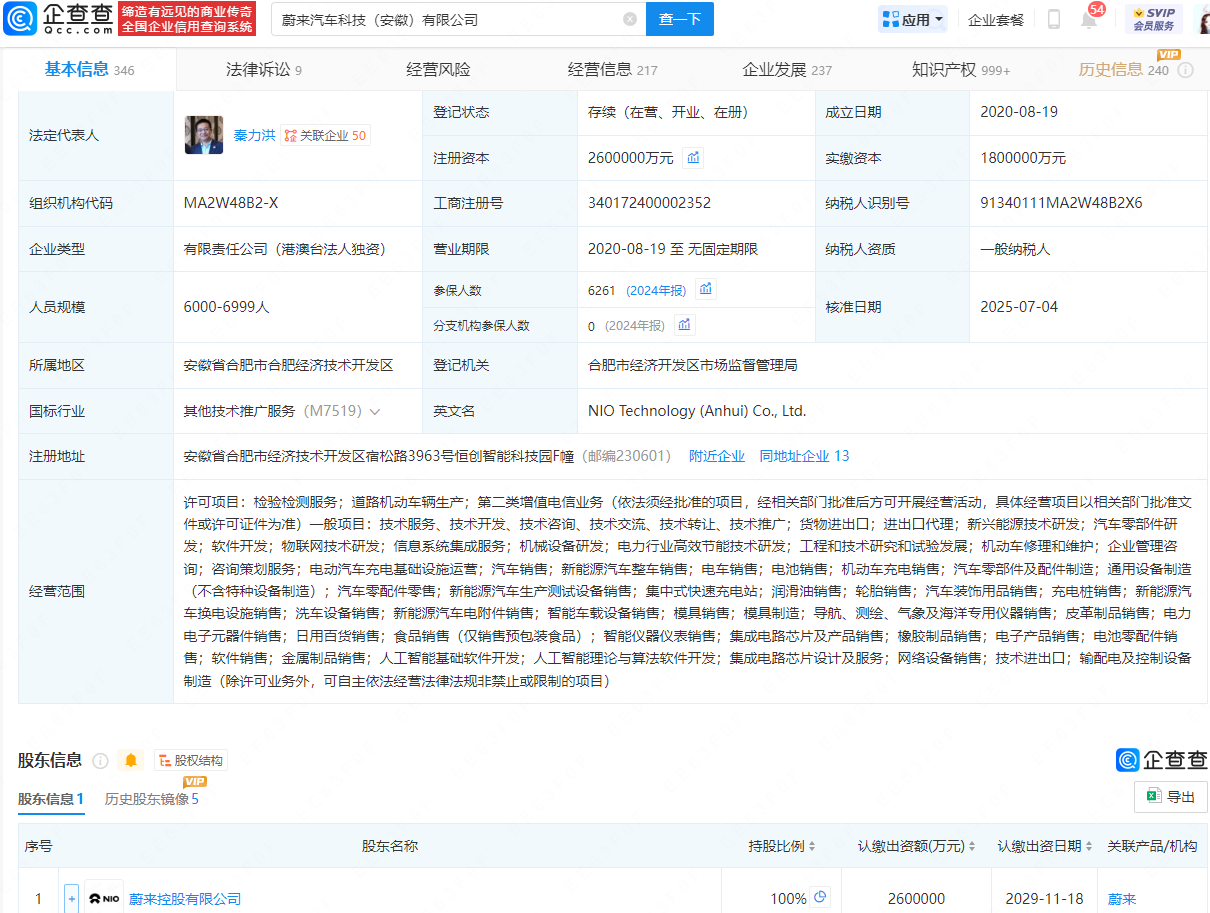Click the (2024年报) link beside 6261

pos(656,290)
